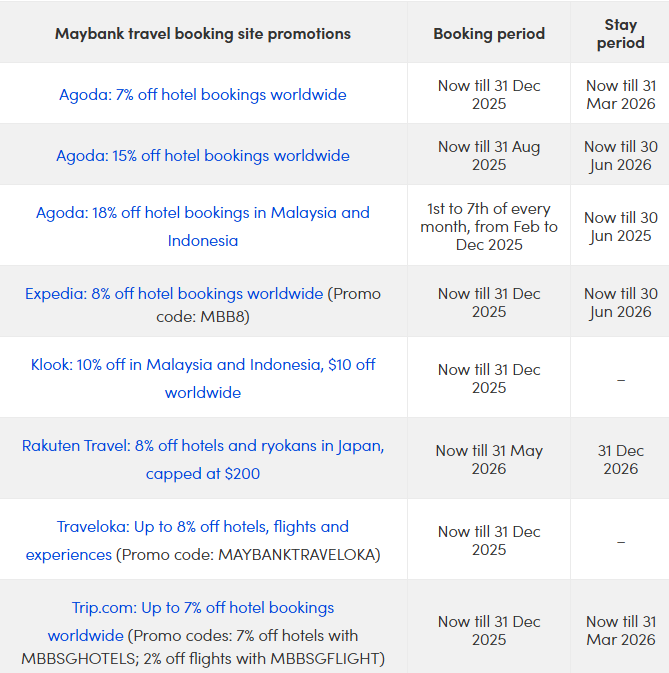Click the Now till 31 Aug 2025 cell
The height and width of the screenshot is (673, 669).
coord(489,156)
